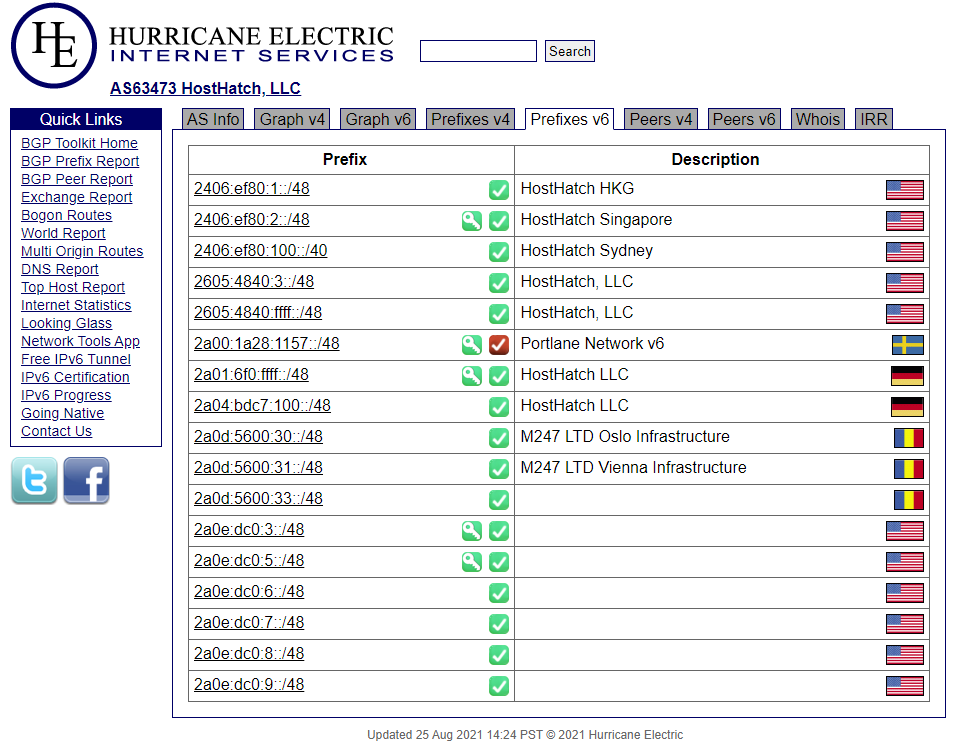Open World Report link
This screenshot has height=749, width=959.
pyautogui.click(x=63, y=234)
